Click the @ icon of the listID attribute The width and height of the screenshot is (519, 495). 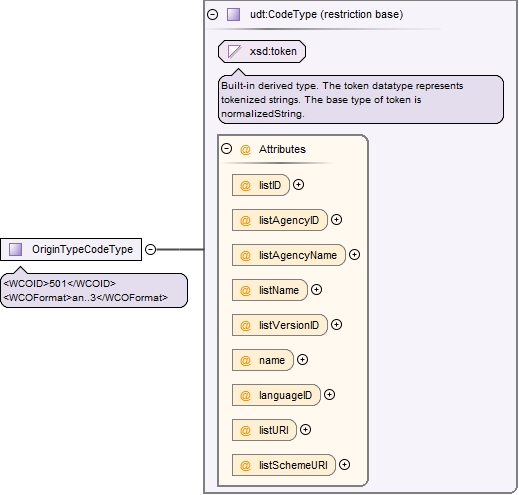(x=245, y=185)
